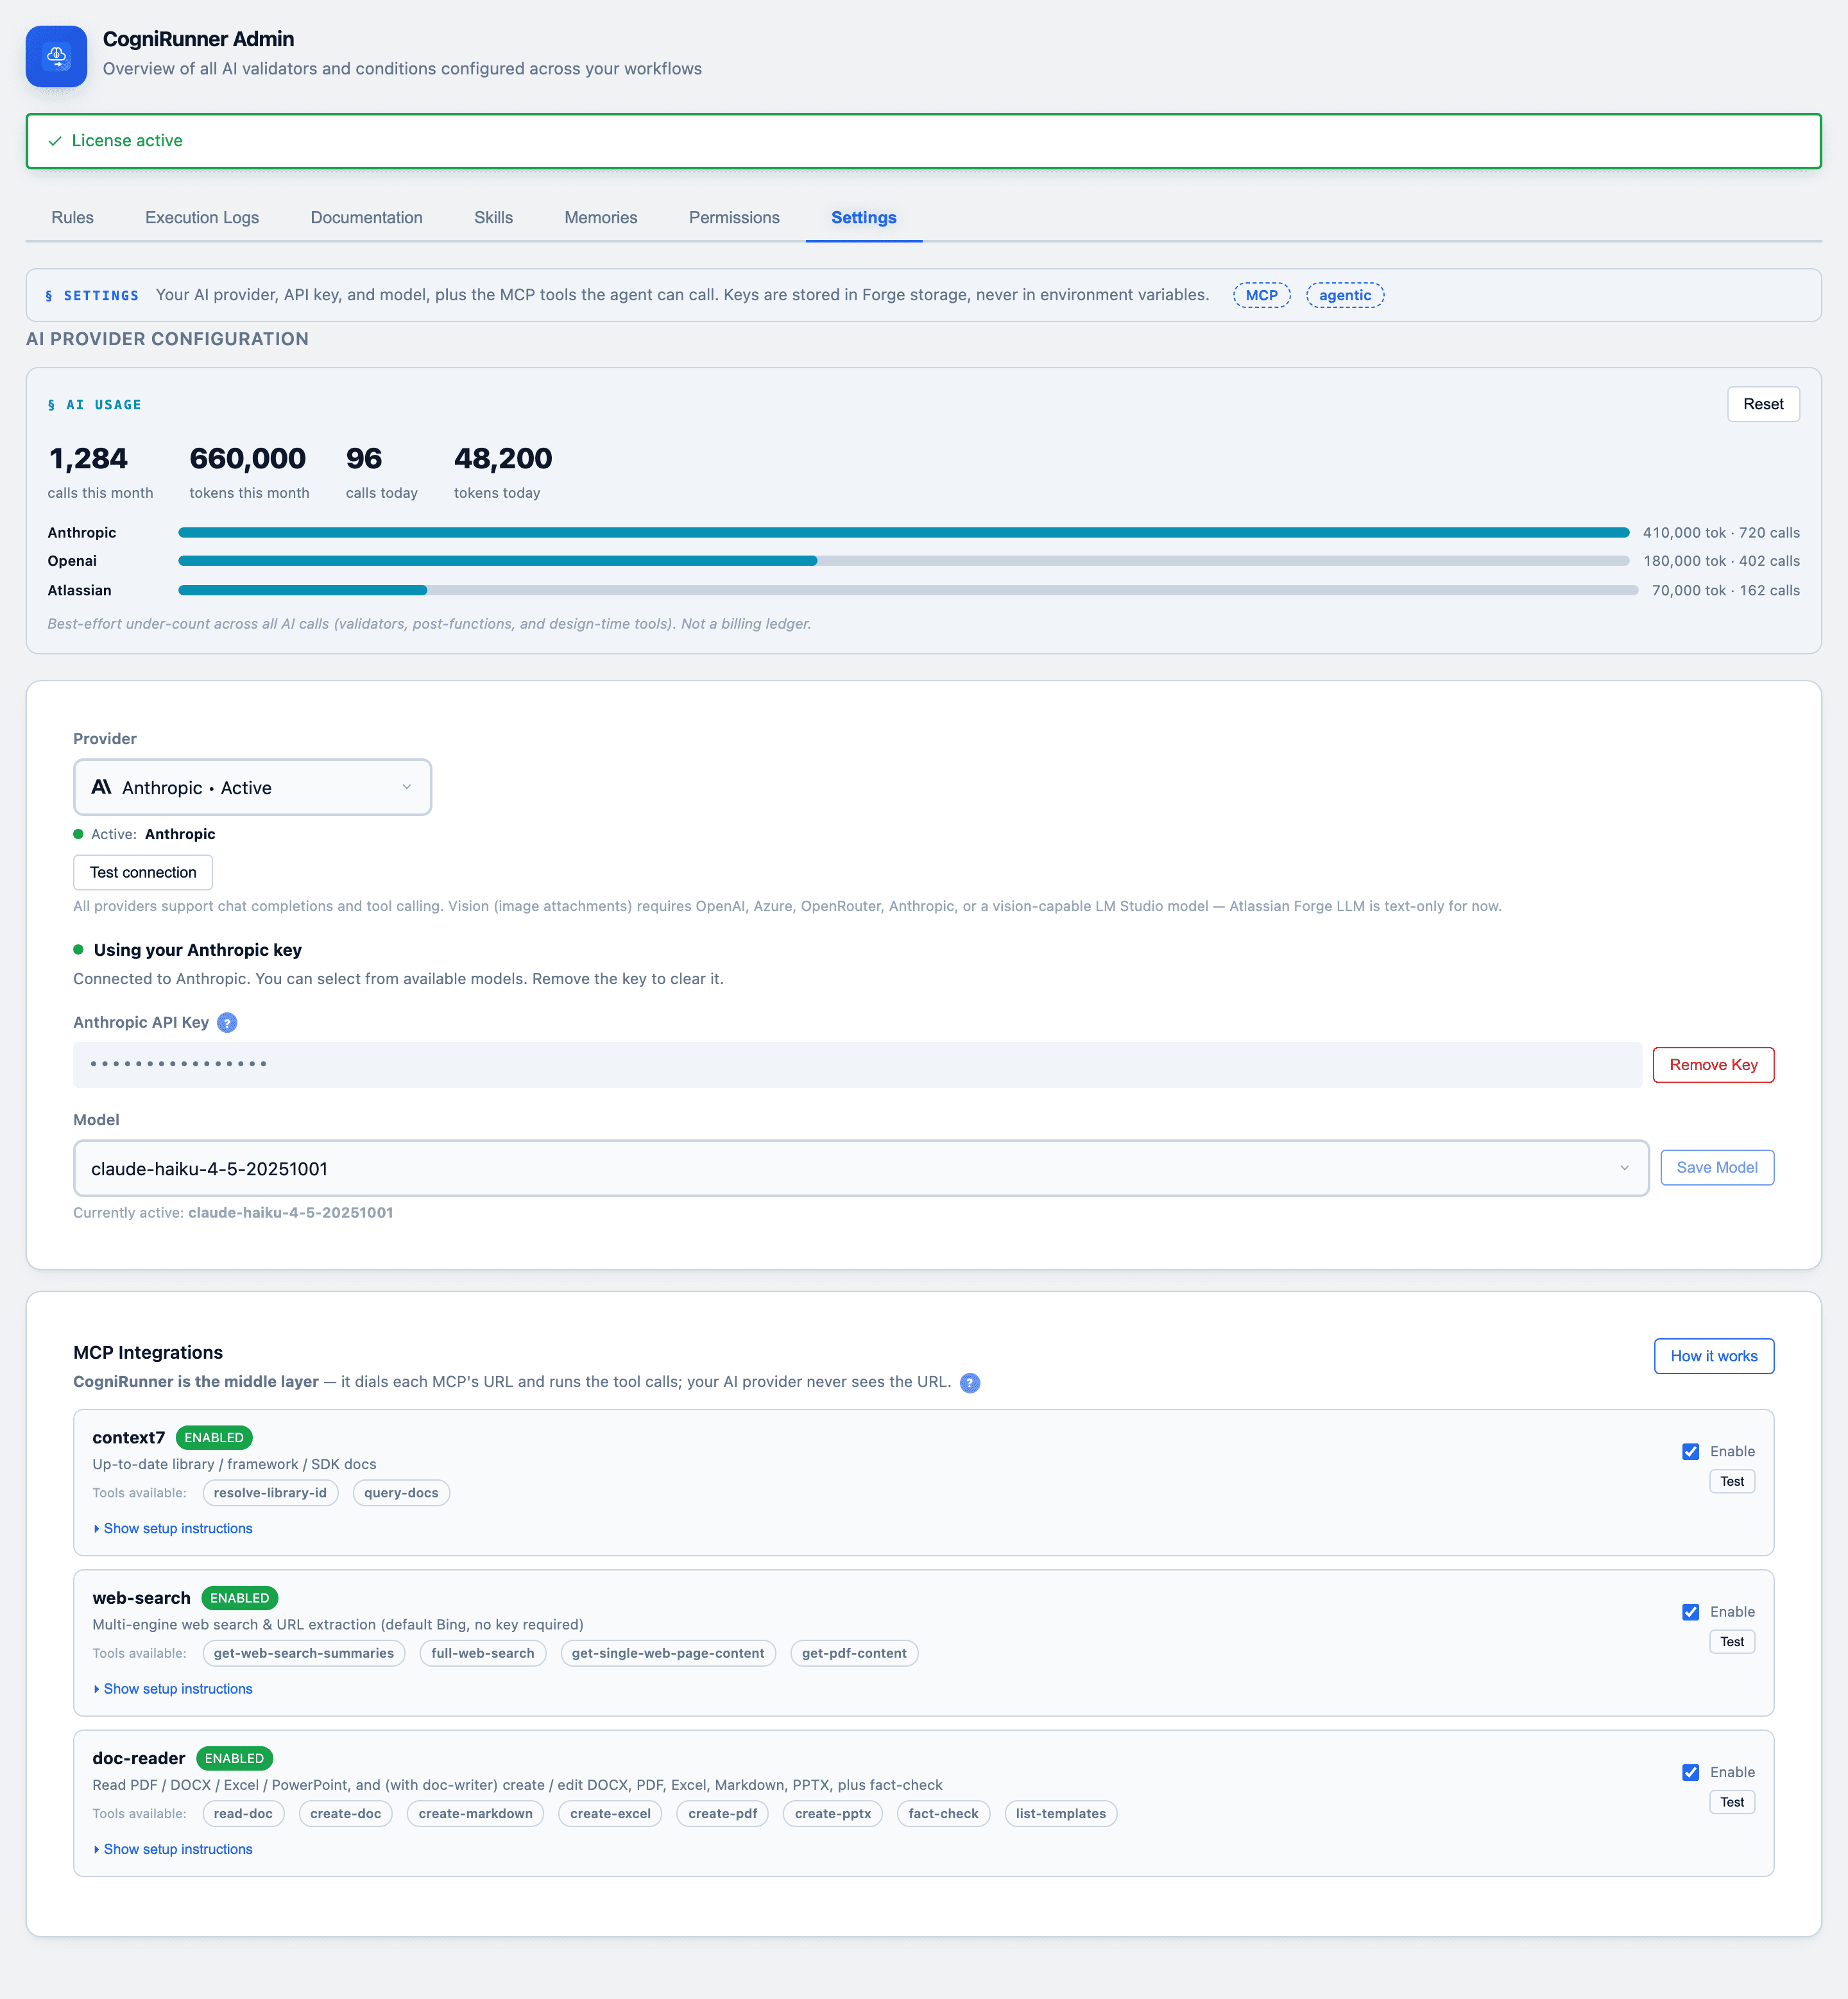Open the Documentation tab
The width and height of the screenshot is (1848, 1999).
366,217
